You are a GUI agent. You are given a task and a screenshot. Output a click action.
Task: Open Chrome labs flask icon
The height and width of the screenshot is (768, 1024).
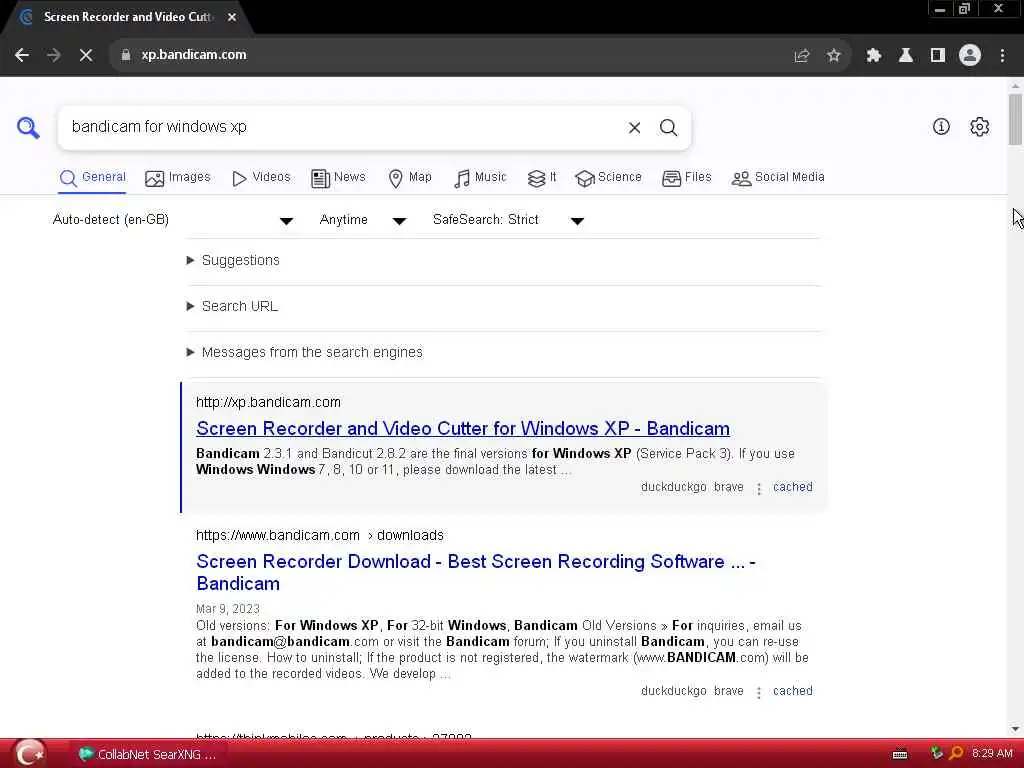coord(906,56)
